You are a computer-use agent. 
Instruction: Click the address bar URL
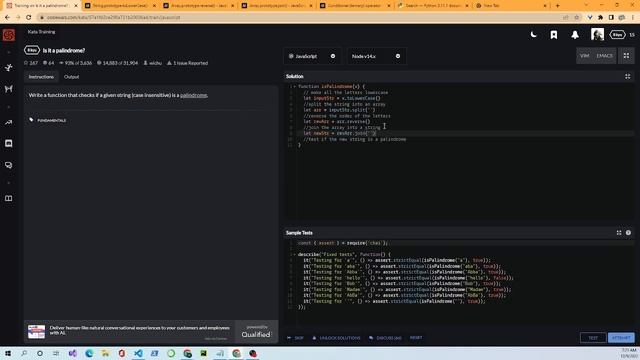[113, 18]
